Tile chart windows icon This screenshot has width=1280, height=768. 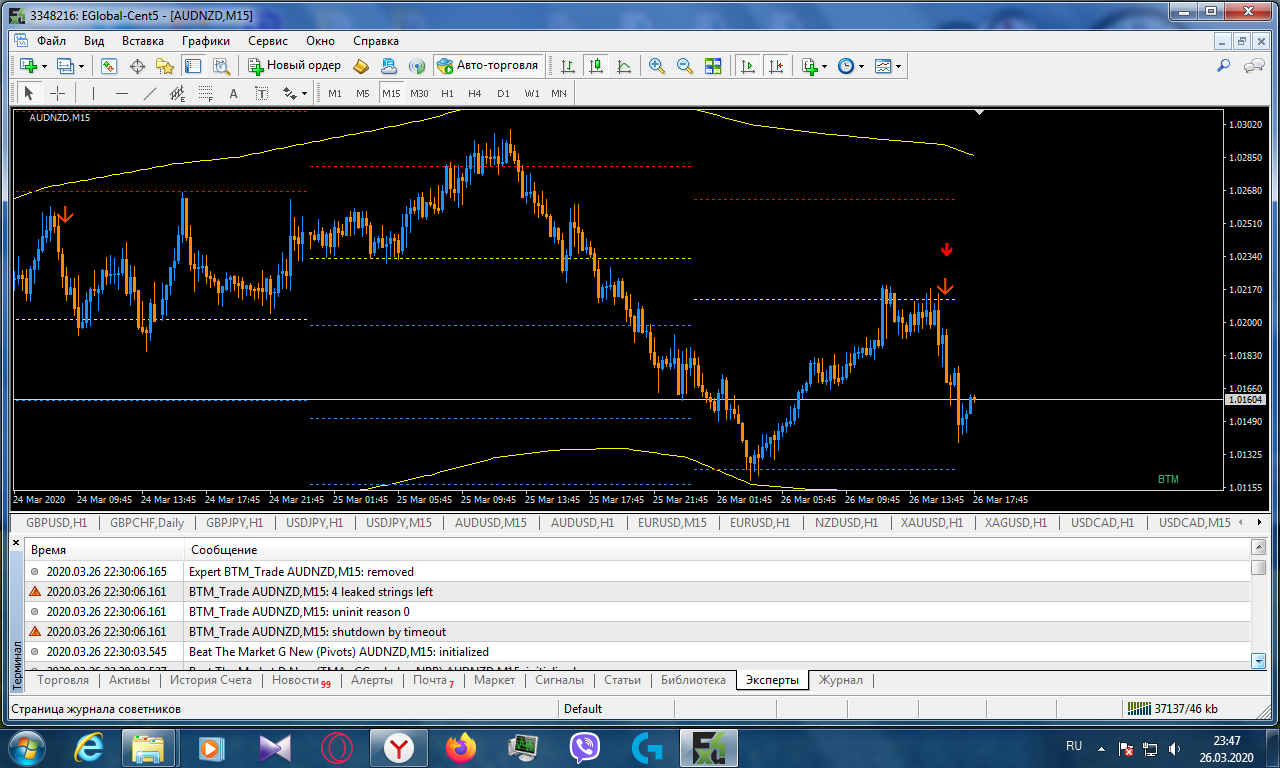[x=713, y=66]
